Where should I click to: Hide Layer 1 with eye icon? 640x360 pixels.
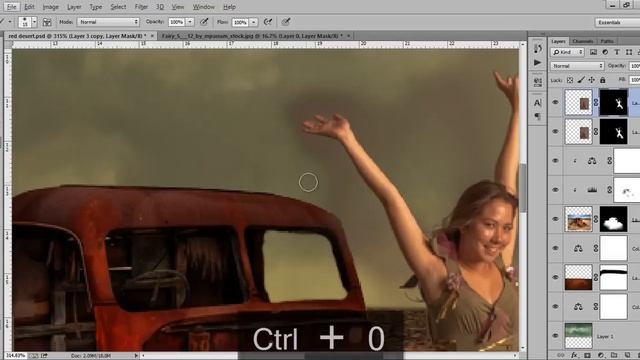click(555, 336)
